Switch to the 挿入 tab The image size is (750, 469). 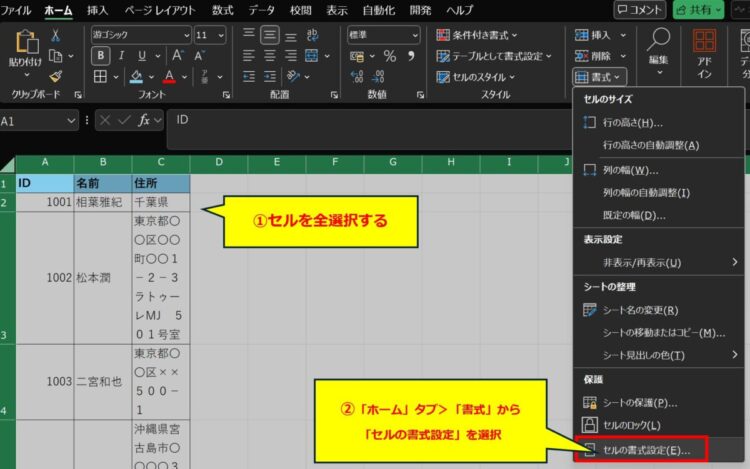click(97, 10)
